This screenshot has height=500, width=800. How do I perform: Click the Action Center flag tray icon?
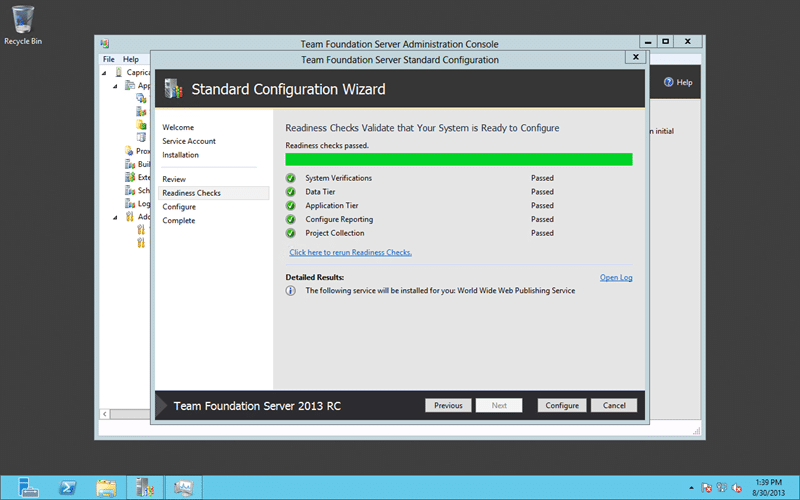click(x=706, y=488)
